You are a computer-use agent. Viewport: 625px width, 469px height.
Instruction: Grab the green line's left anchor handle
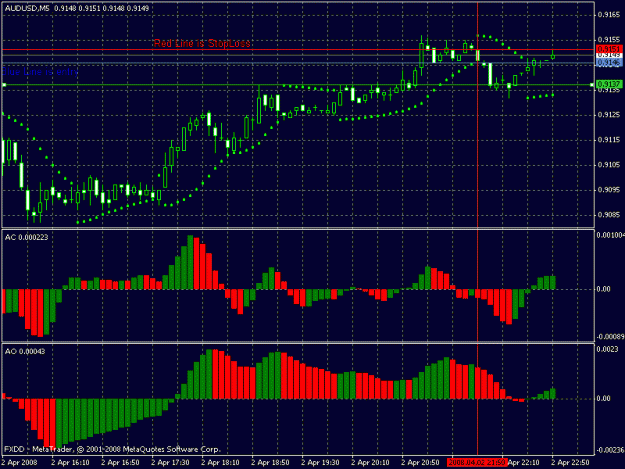(x=4, y=85)
